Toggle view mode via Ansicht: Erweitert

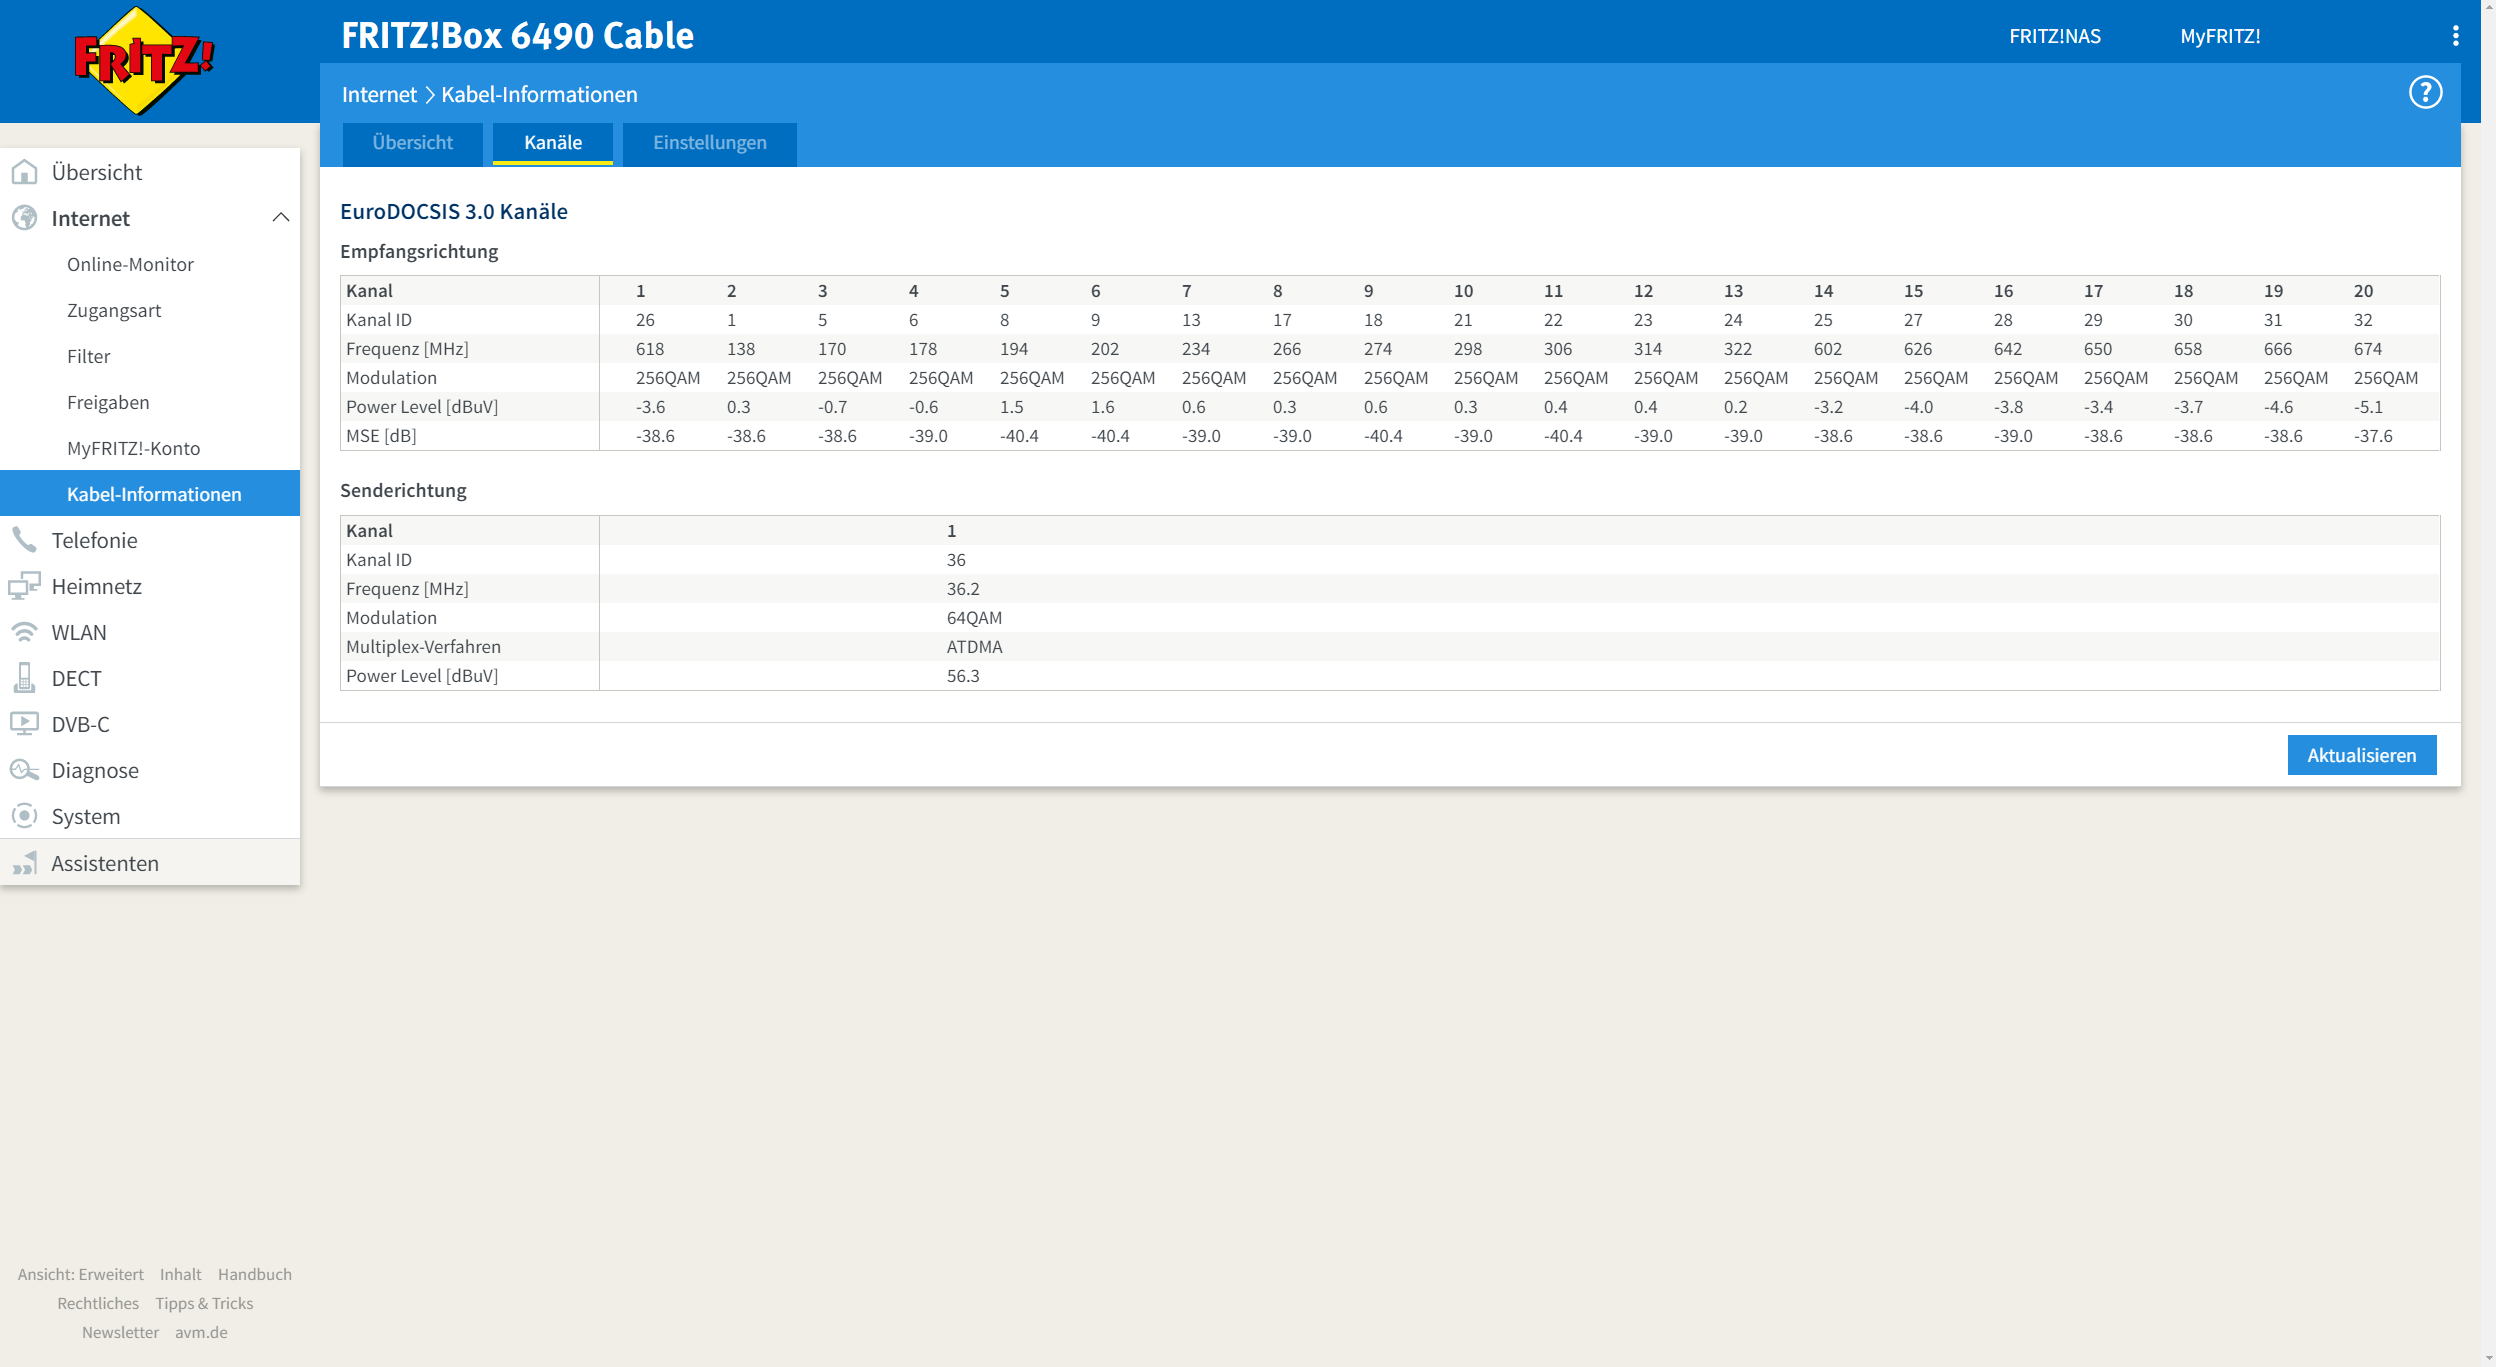pyautogui.click(x=81, y=1274)
